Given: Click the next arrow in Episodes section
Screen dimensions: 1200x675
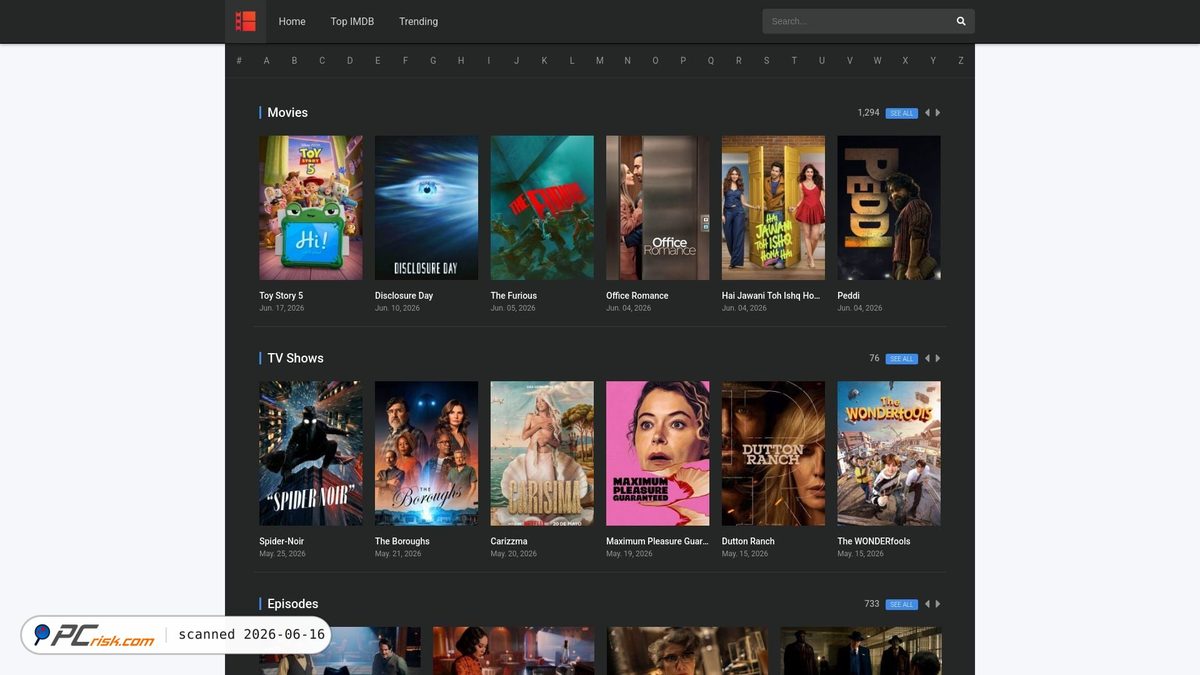Looking at the screenshot, I should [x=938, y=604].
